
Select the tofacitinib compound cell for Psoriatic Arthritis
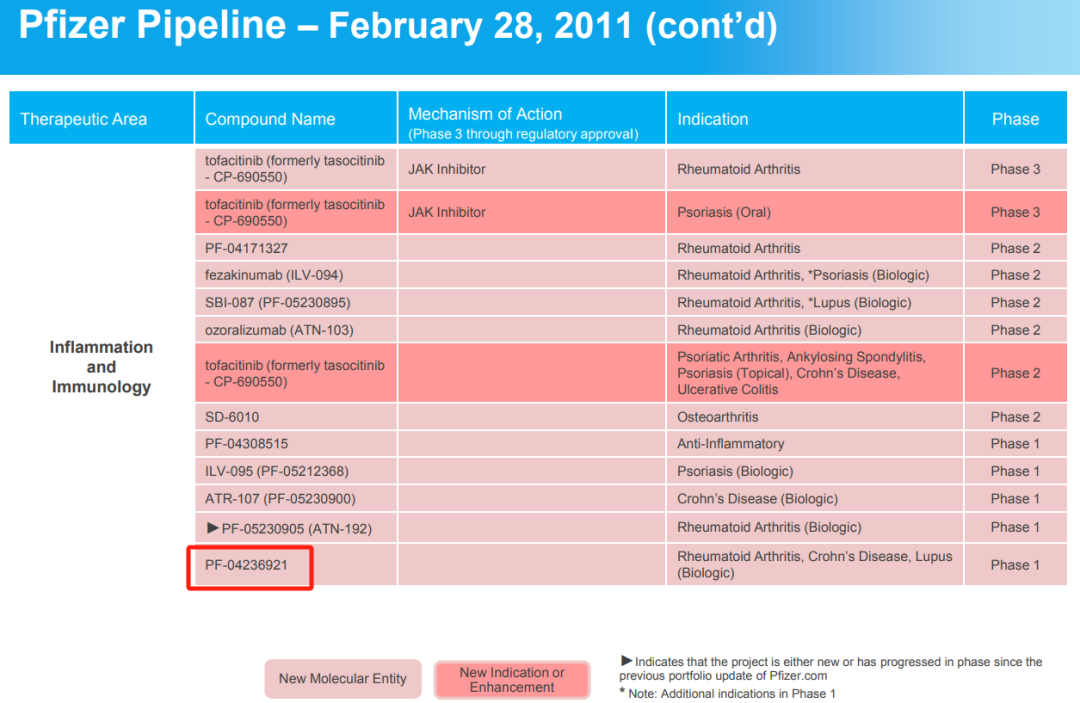295,373
